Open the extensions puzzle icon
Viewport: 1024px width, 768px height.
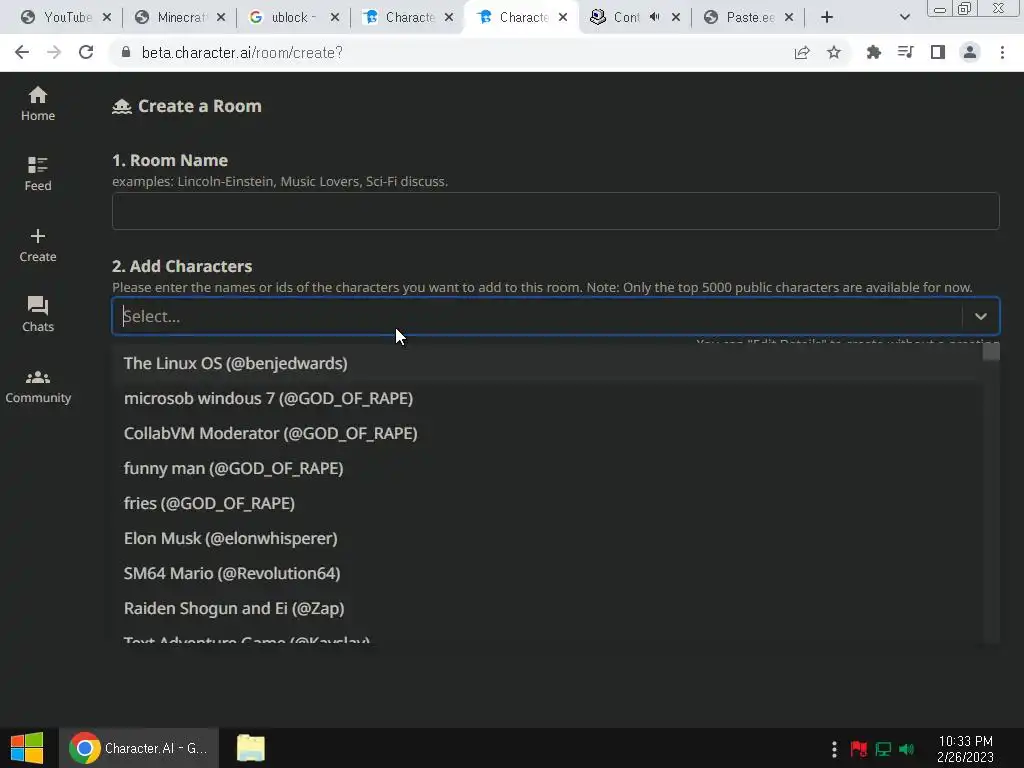[874, 53]
